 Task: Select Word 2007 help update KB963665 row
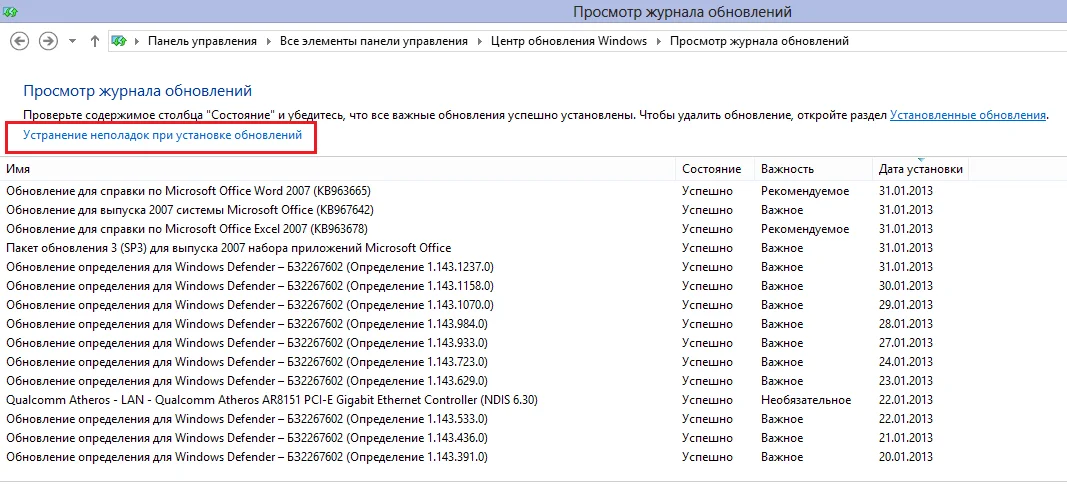485,191
